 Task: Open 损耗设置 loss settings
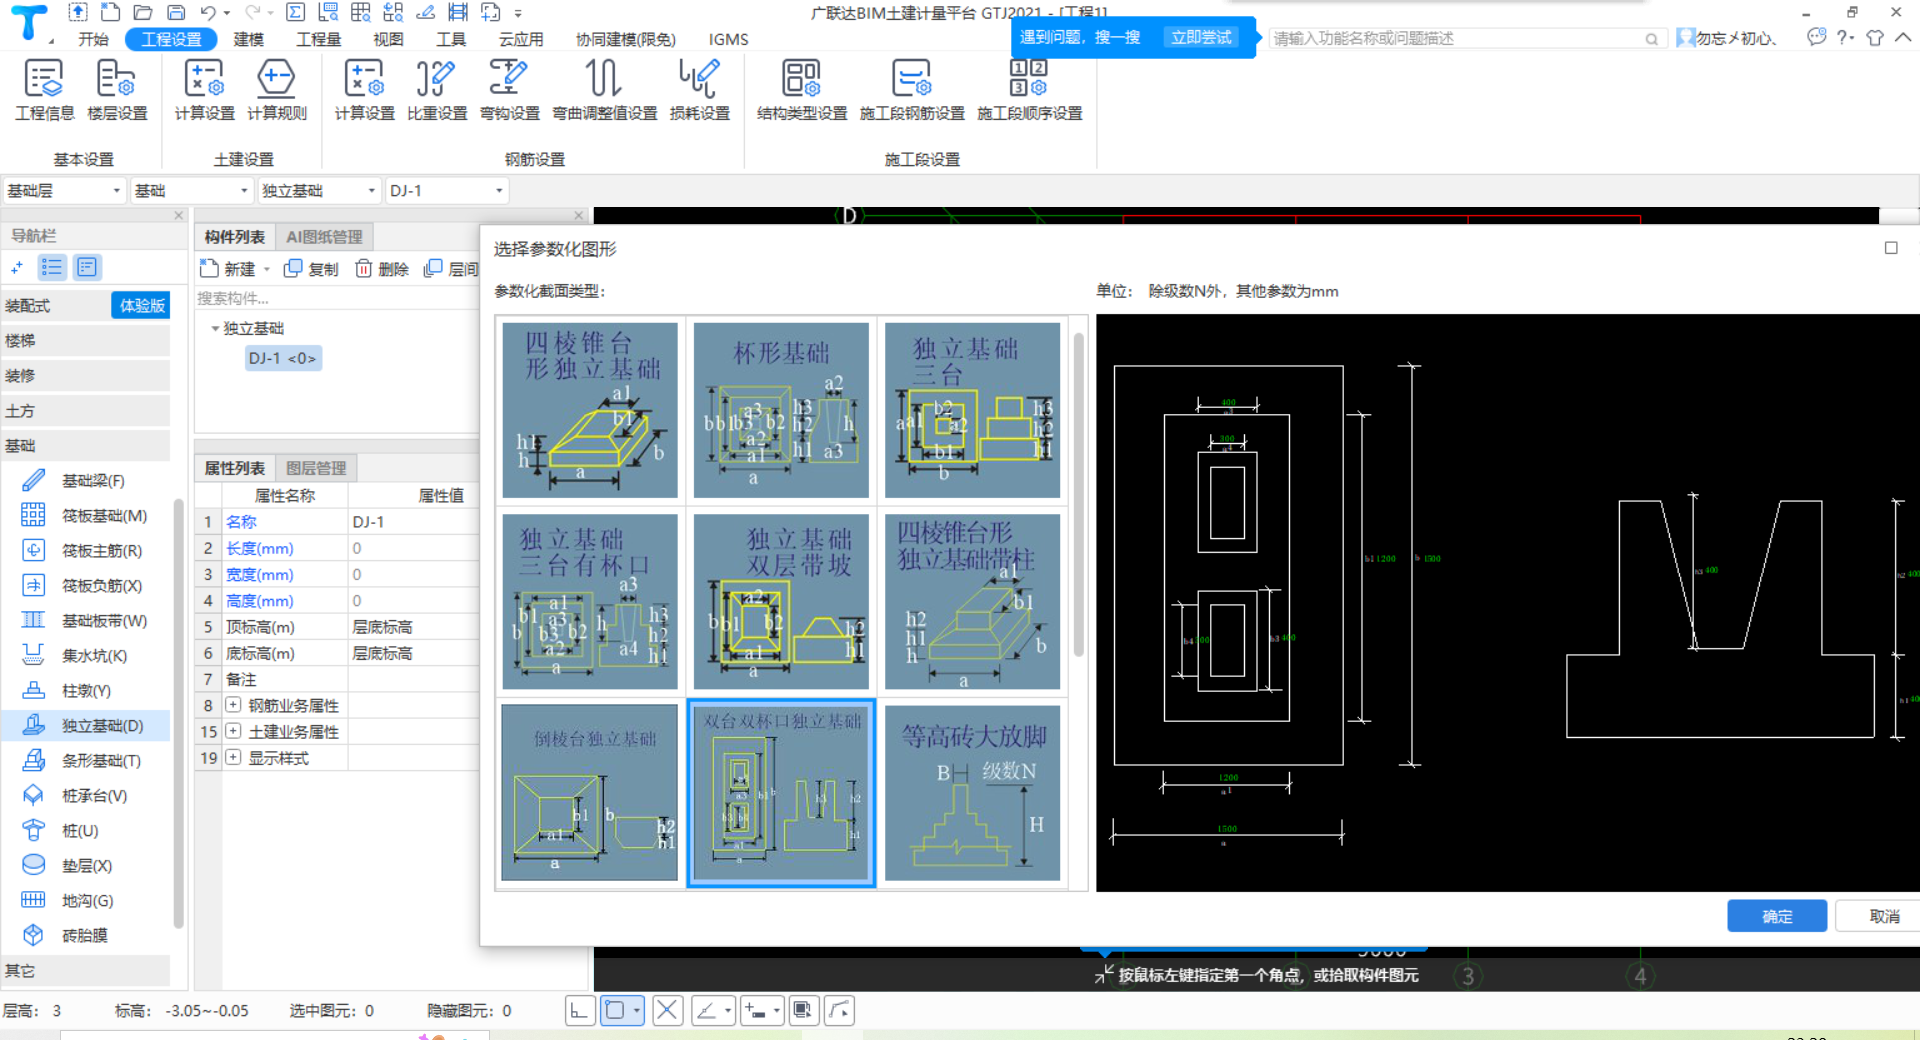(x=700, y=90)
